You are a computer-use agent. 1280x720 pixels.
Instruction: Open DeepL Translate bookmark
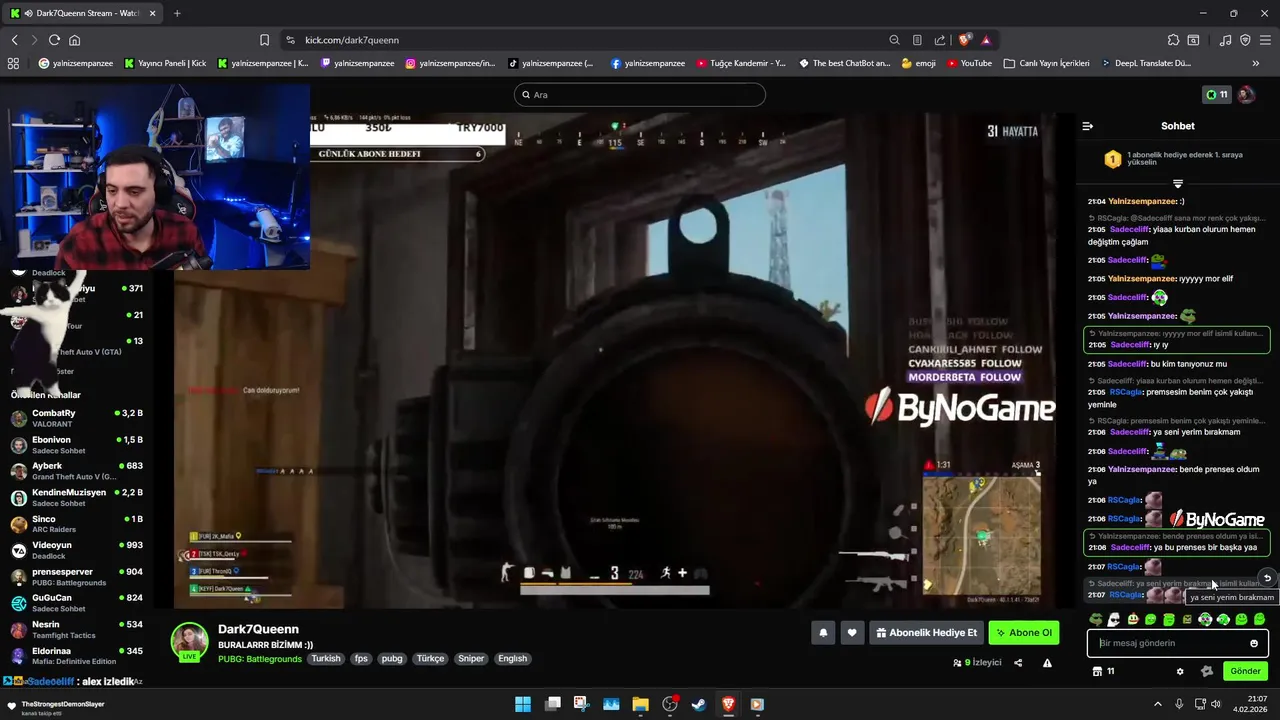coord(1146,63)
